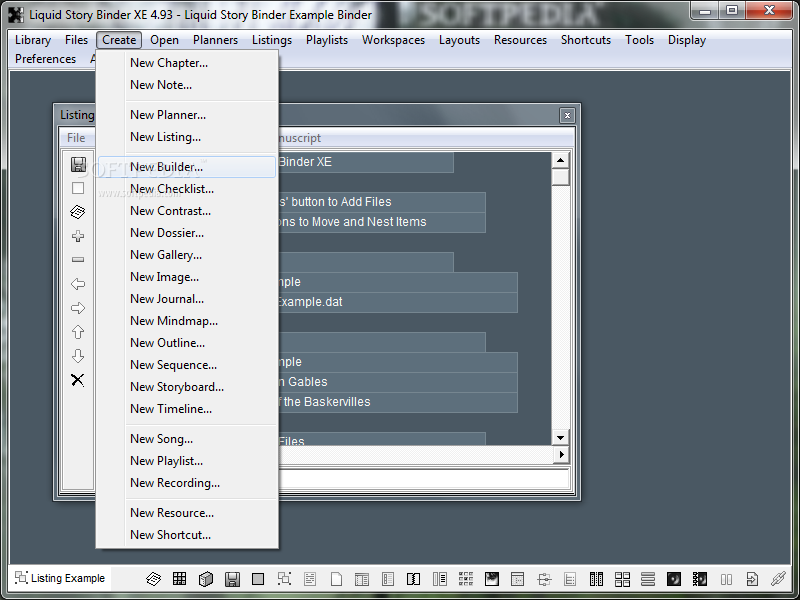Click the stacked sheets icon in bottom toolbar

coord(154,579)
